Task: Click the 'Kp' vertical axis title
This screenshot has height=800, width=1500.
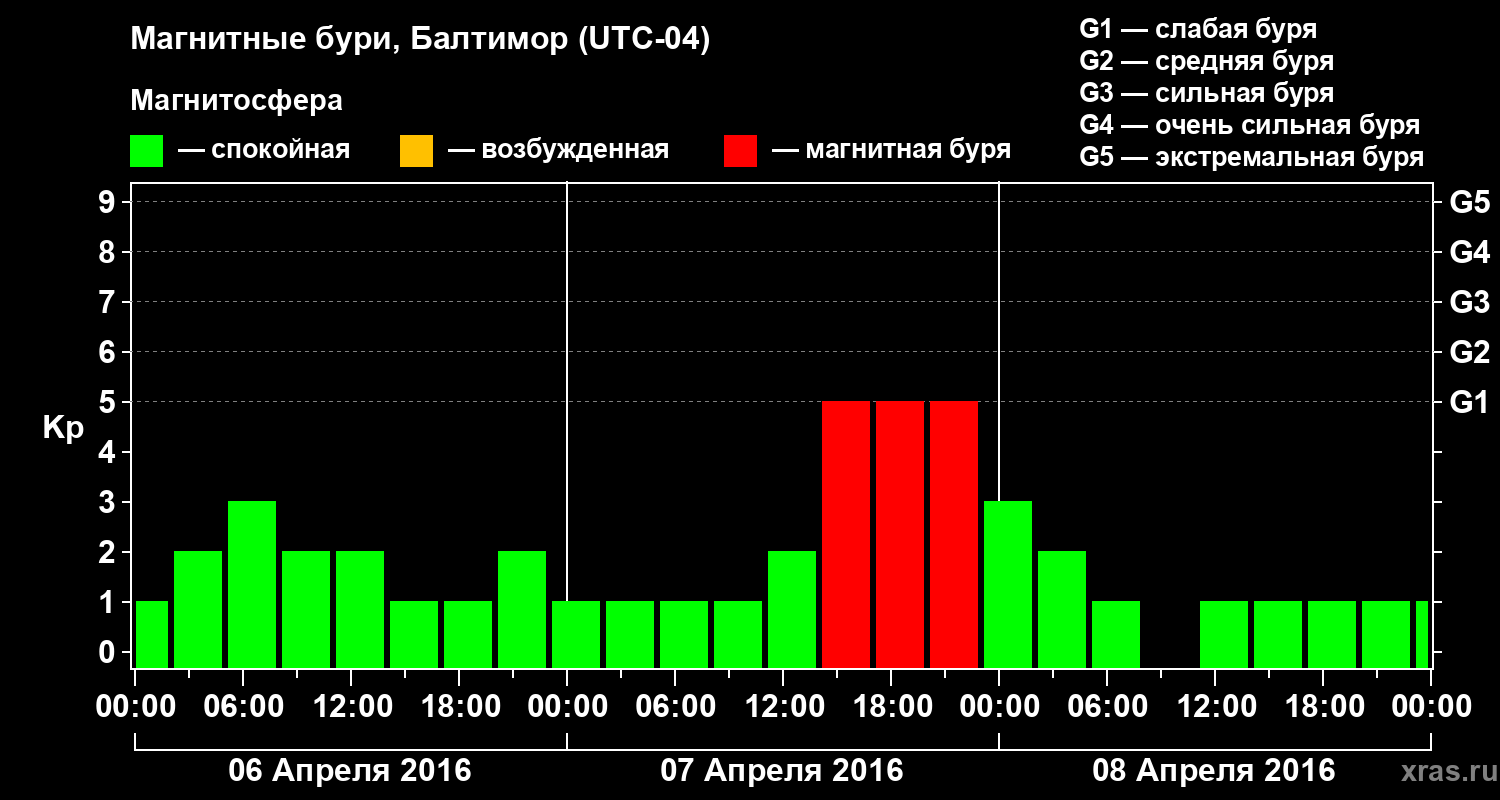Action: [63, 428]
